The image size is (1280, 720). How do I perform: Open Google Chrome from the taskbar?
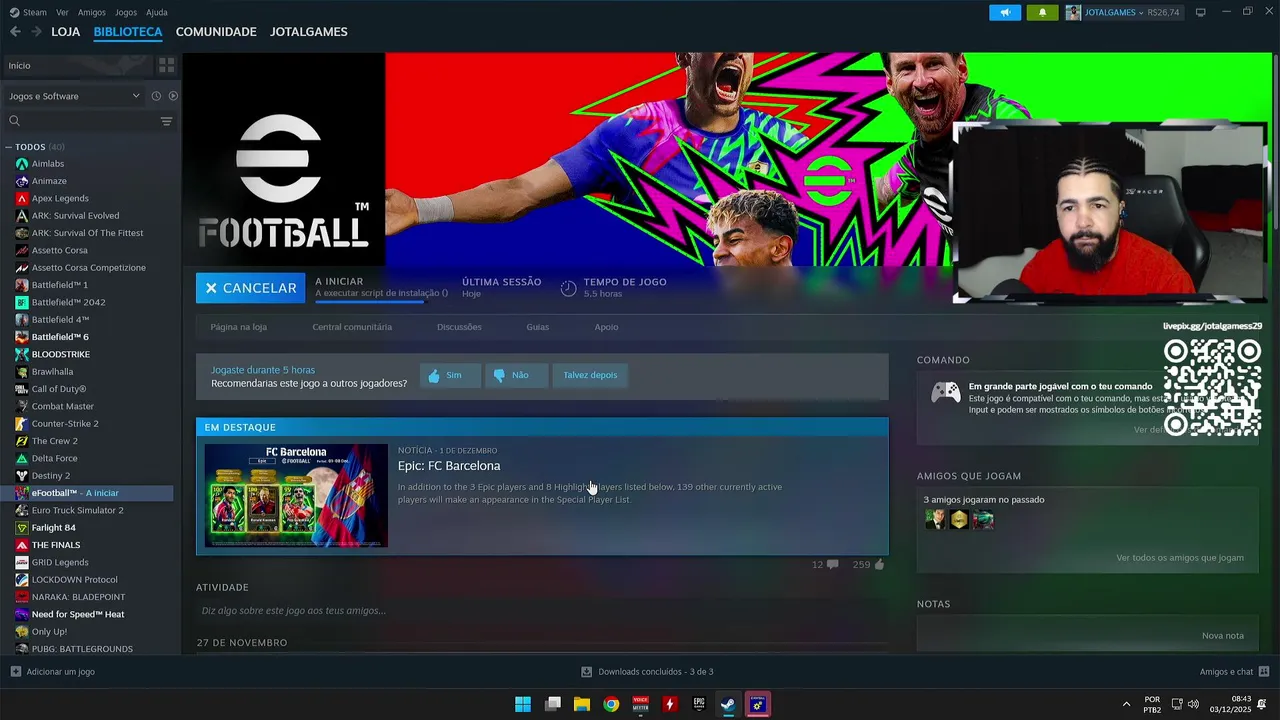pyautogui.click(x=611, y=704)
